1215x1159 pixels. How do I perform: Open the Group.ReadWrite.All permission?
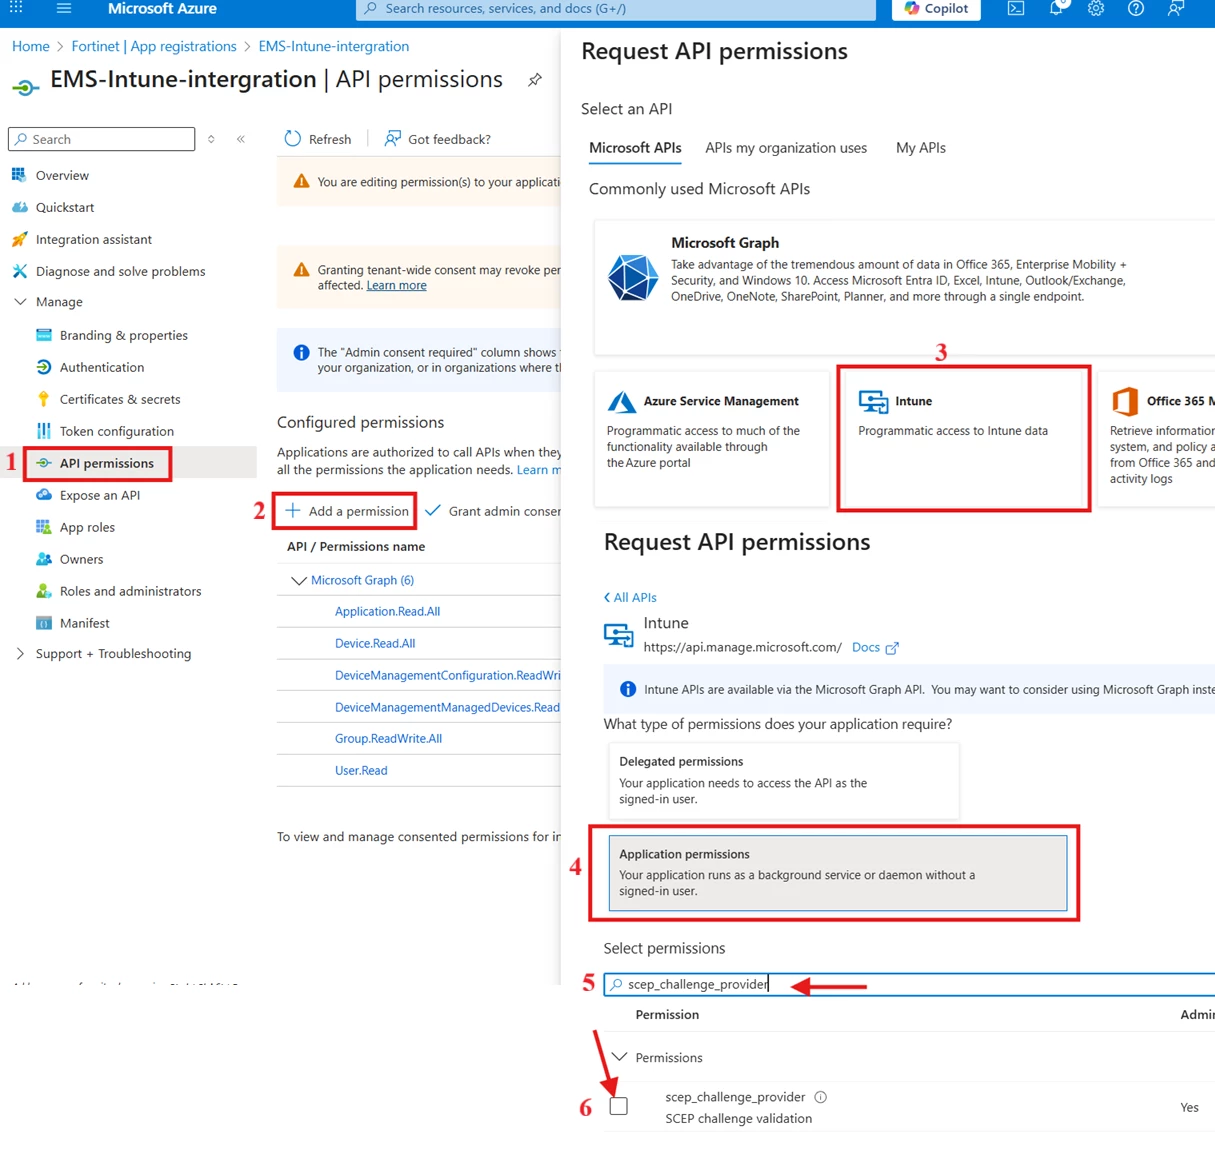pyautogui.click(x=388, y=738)
